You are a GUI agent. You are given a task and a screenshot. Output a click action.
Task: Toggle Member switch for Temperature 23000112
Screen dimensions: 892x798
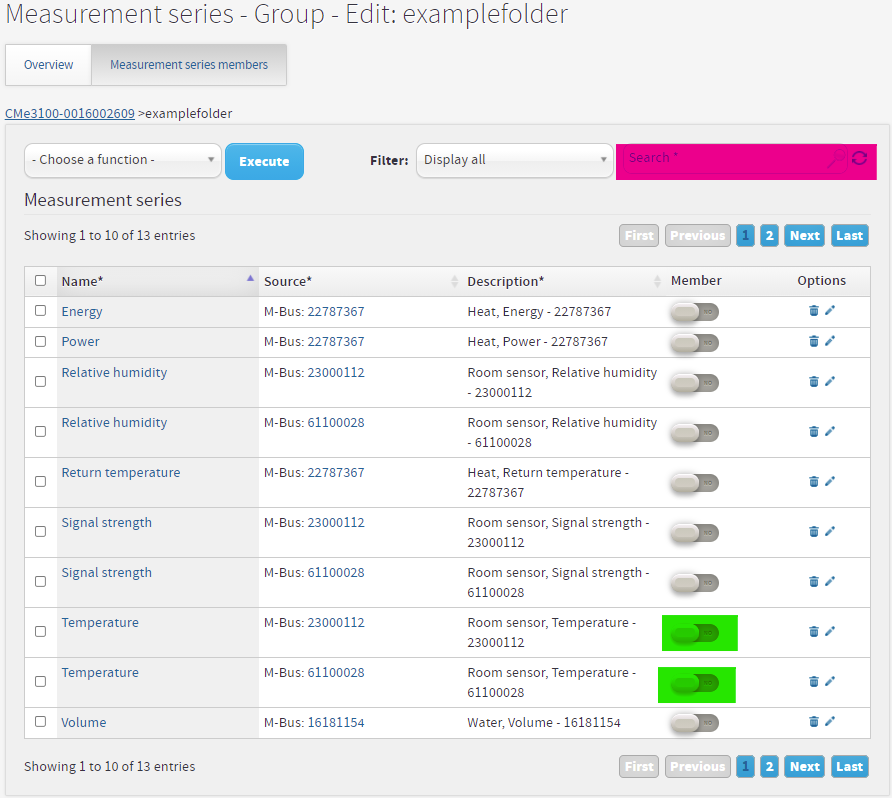pyautogui.click(x=695, y=632)
